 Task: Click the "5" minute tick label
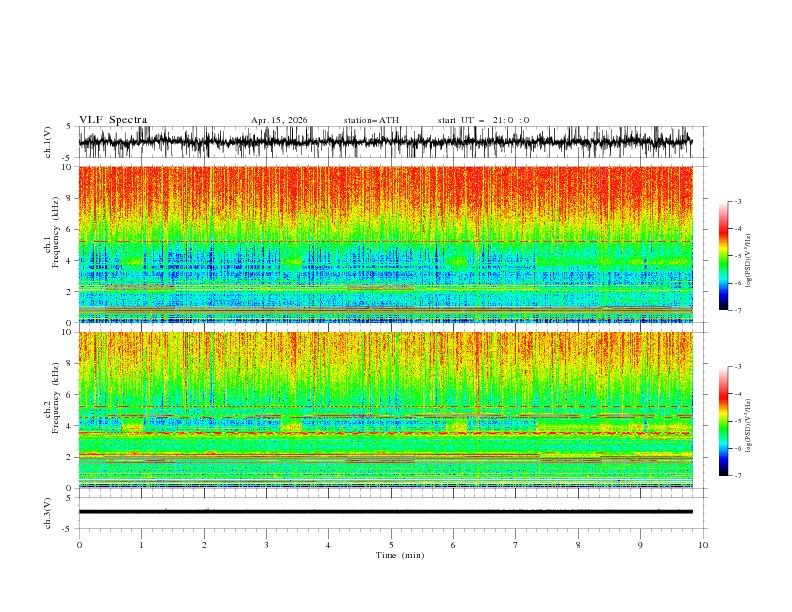tap(391, 545)
